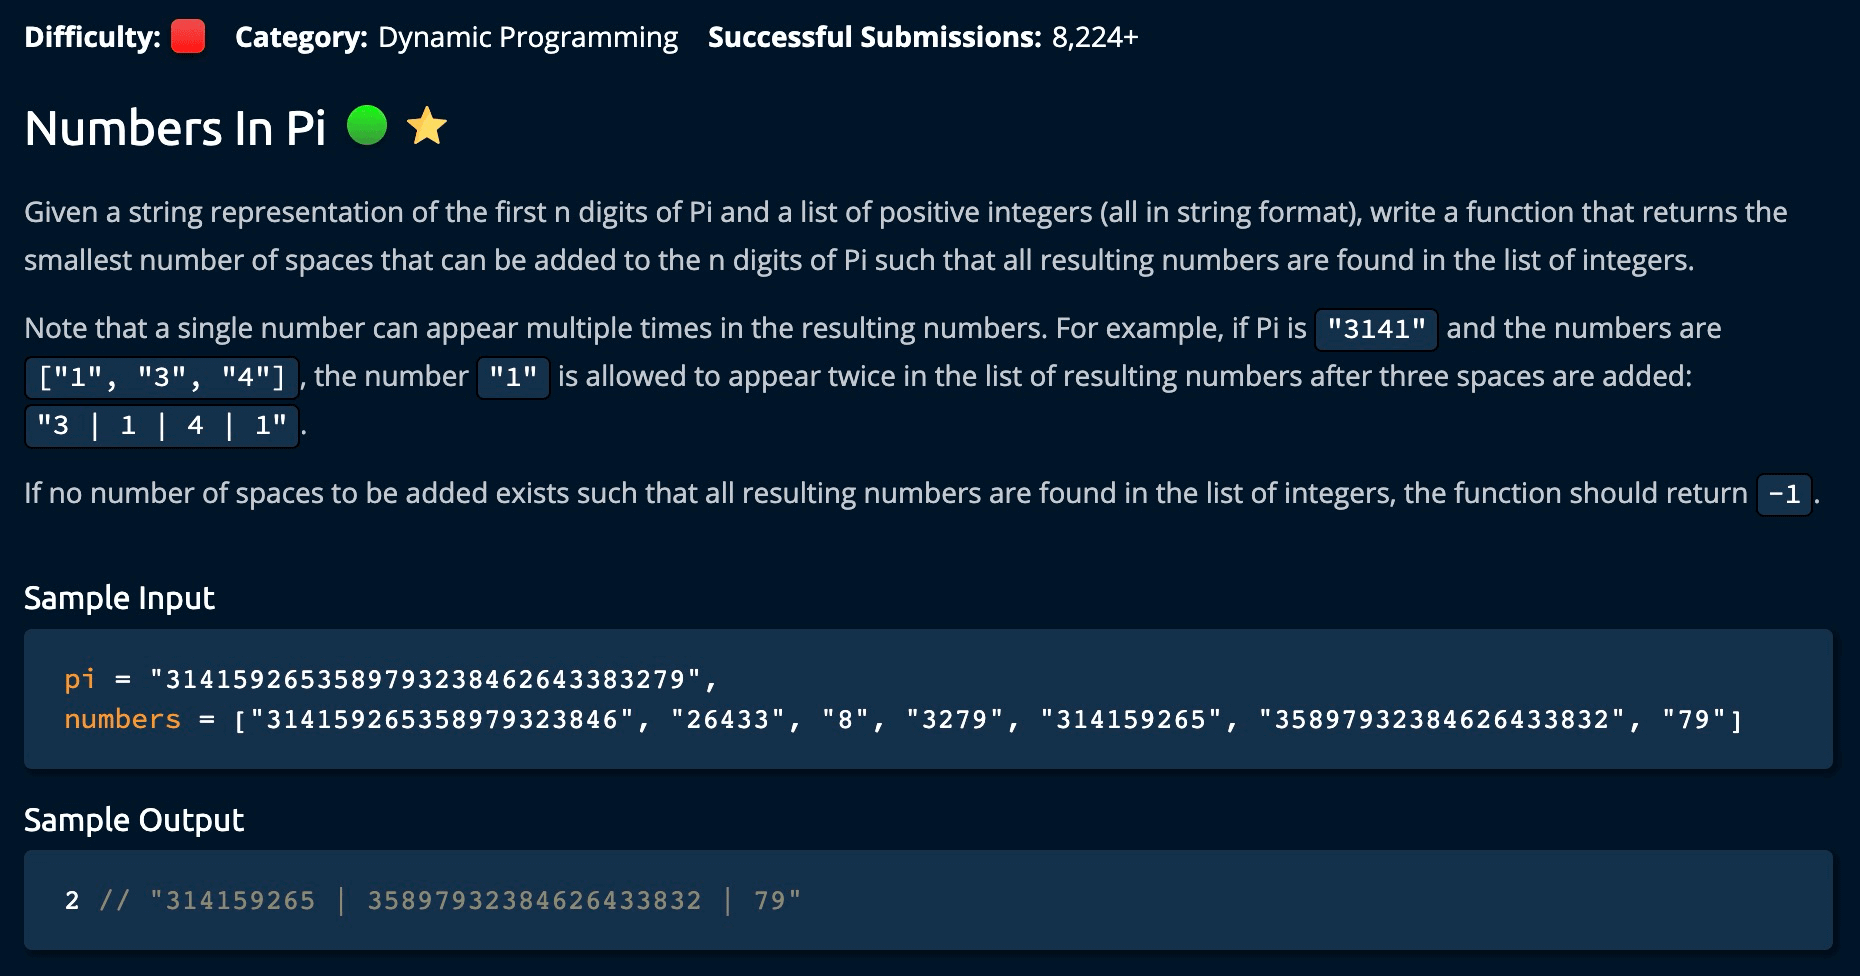Click the "Category:" label

[x=301, y=37]
